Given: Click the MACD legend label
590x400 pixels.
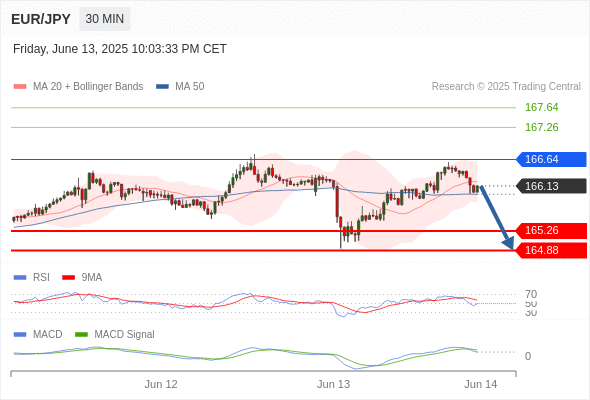Looking at the screenshot, I should pyautogui.click(x=48, y=335).
